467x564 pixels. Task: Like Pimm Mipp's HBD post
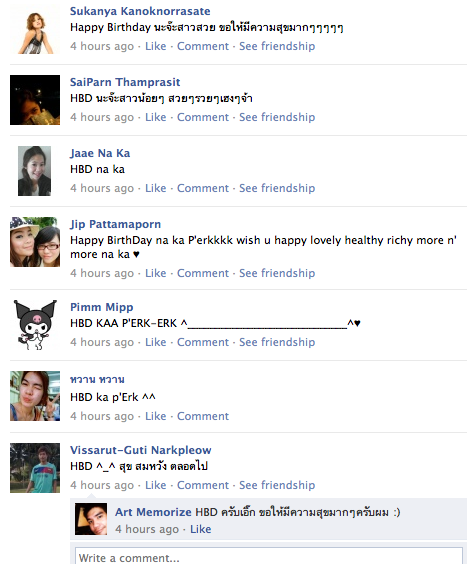pos(155,342)
